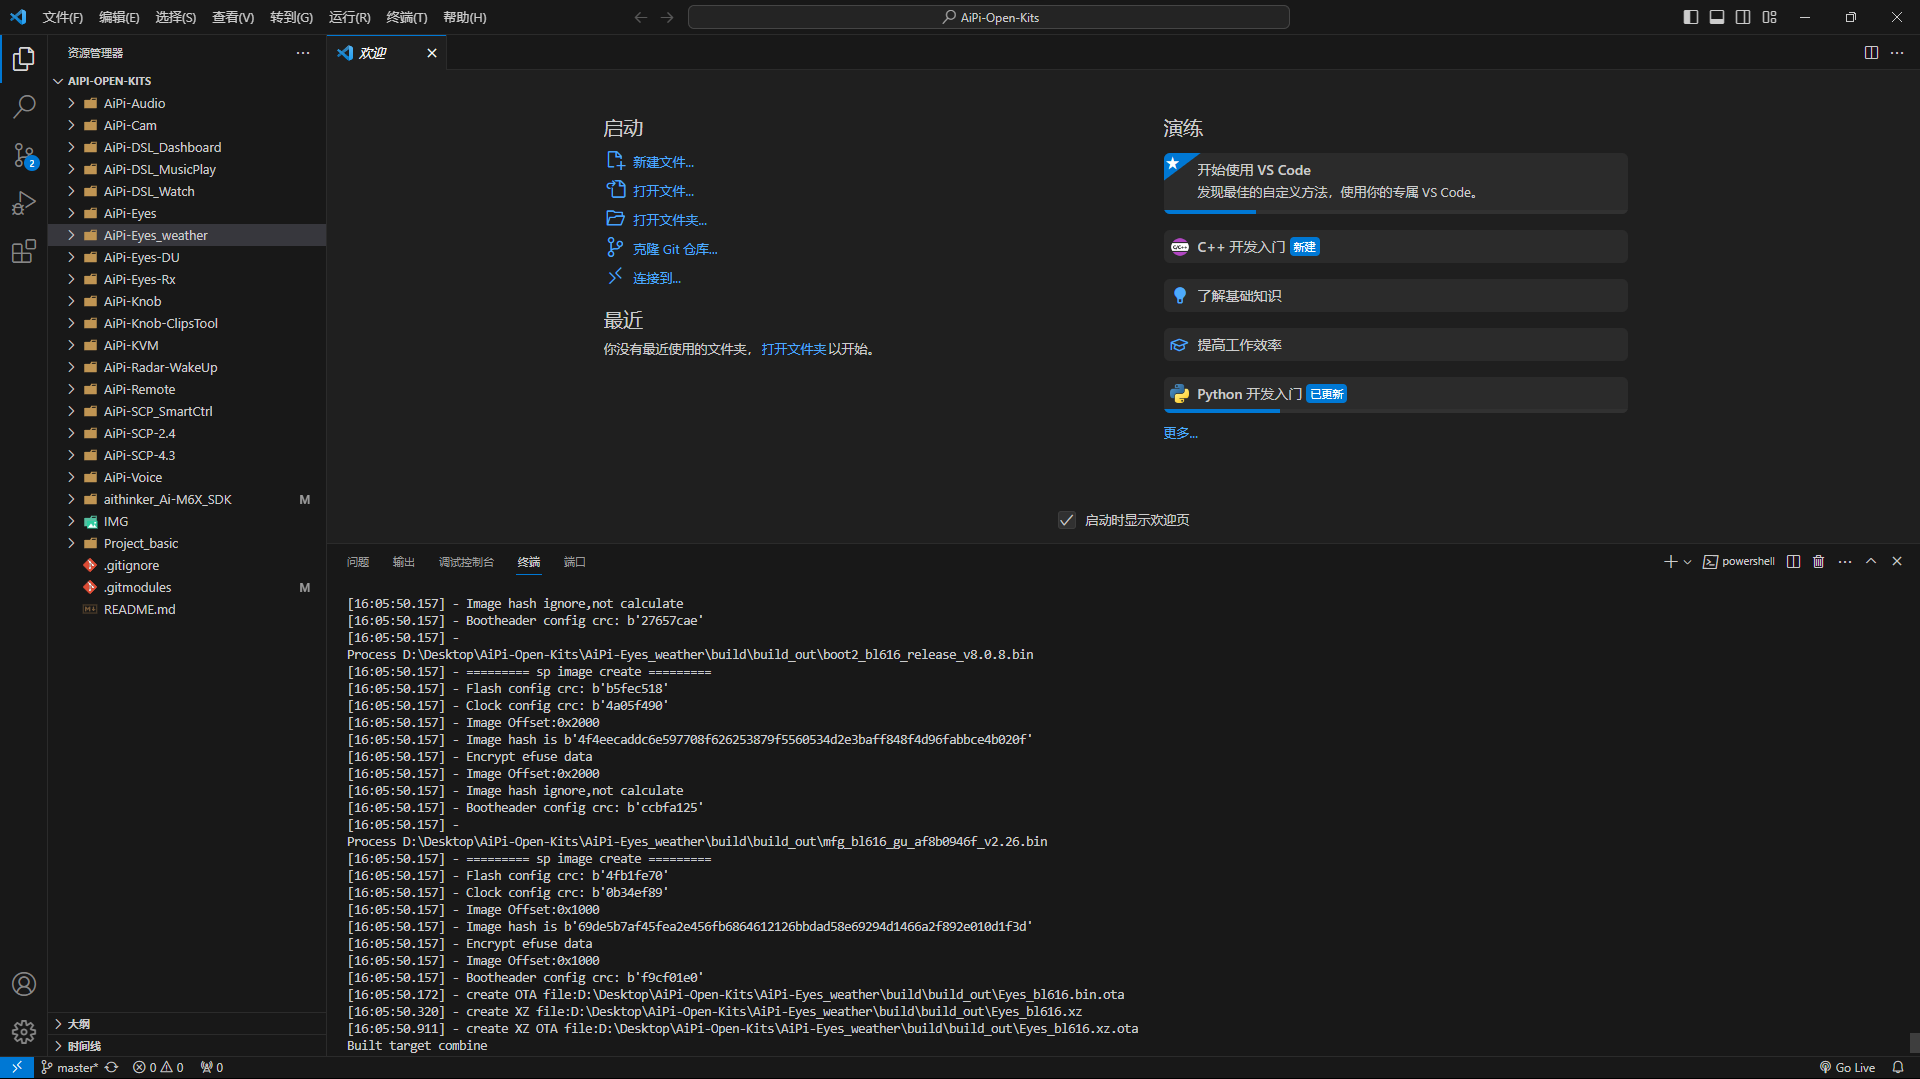Close the terminal panel

[x=1897, y=562]
